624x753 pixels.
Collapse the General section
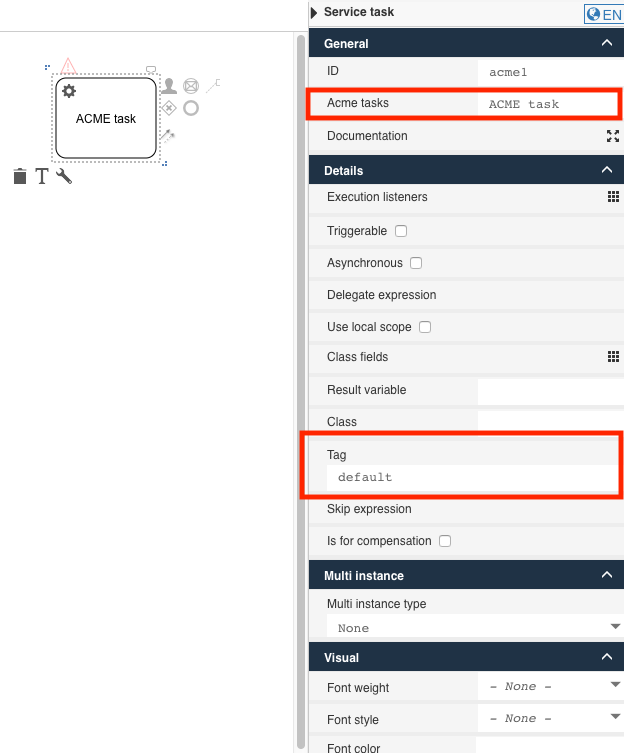(x=606, y=44)
